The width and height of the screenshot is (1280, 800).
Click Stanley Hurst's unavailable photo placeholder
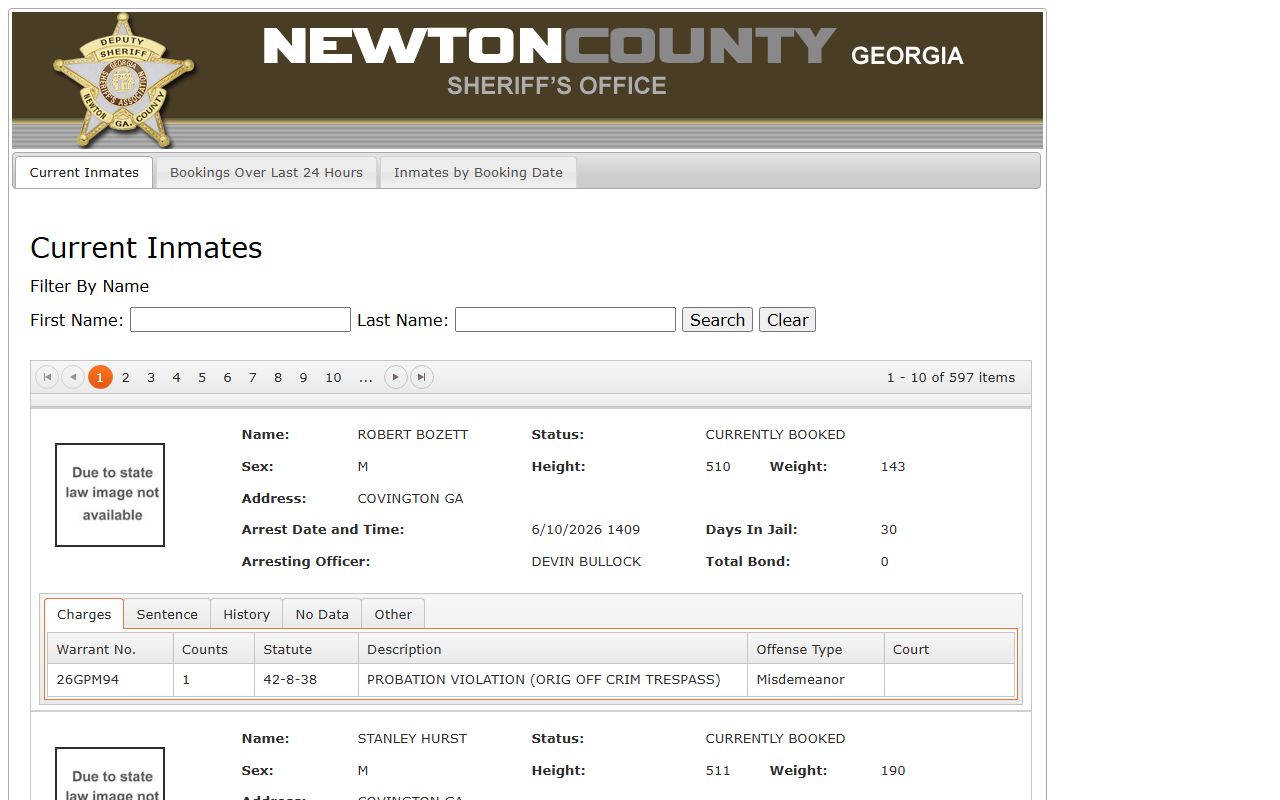point(110,774)
